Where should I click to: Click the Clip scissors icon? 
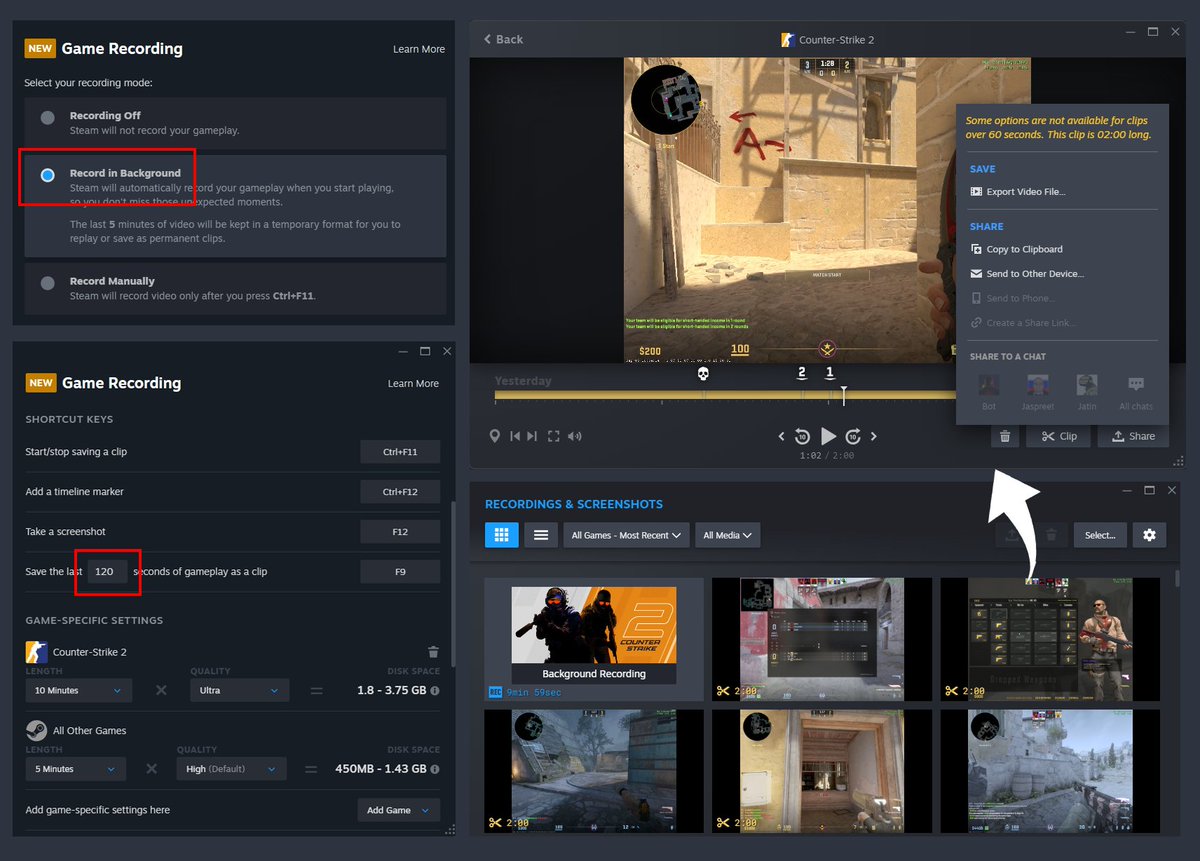pos(1058,435)
